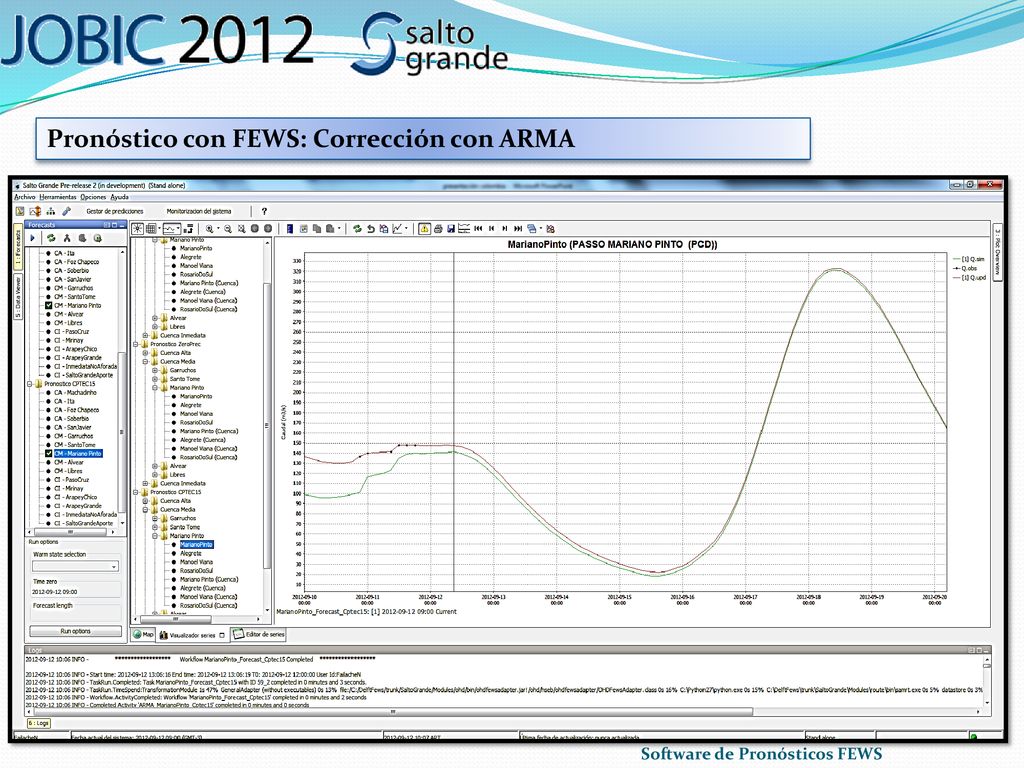Click the green refresh icon in Forecasts panel
1024x768 pixels.
51,238
